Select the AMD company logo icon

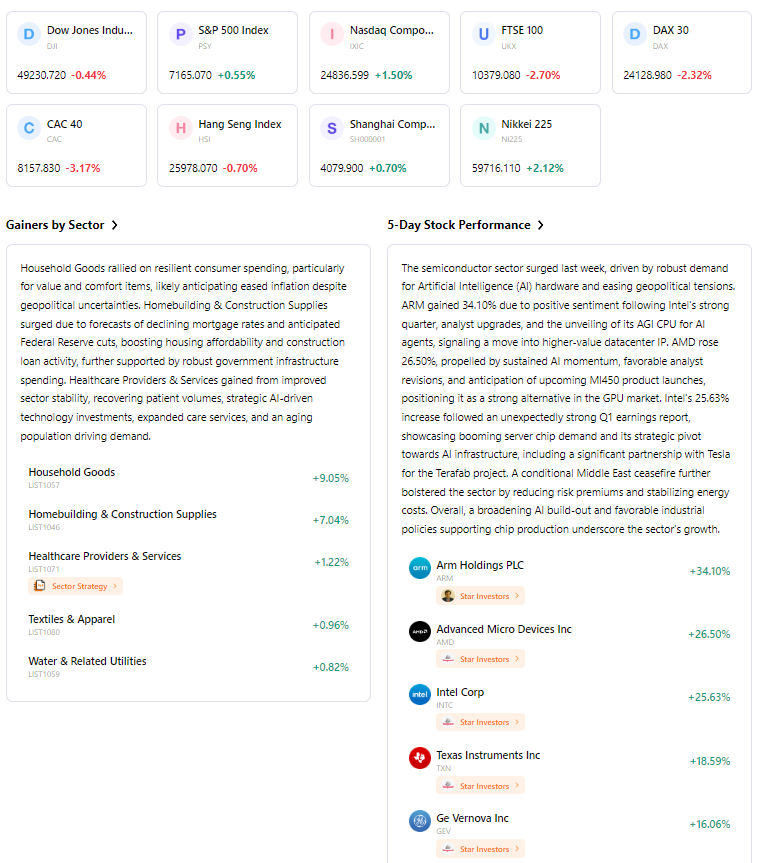click(420, 631)
